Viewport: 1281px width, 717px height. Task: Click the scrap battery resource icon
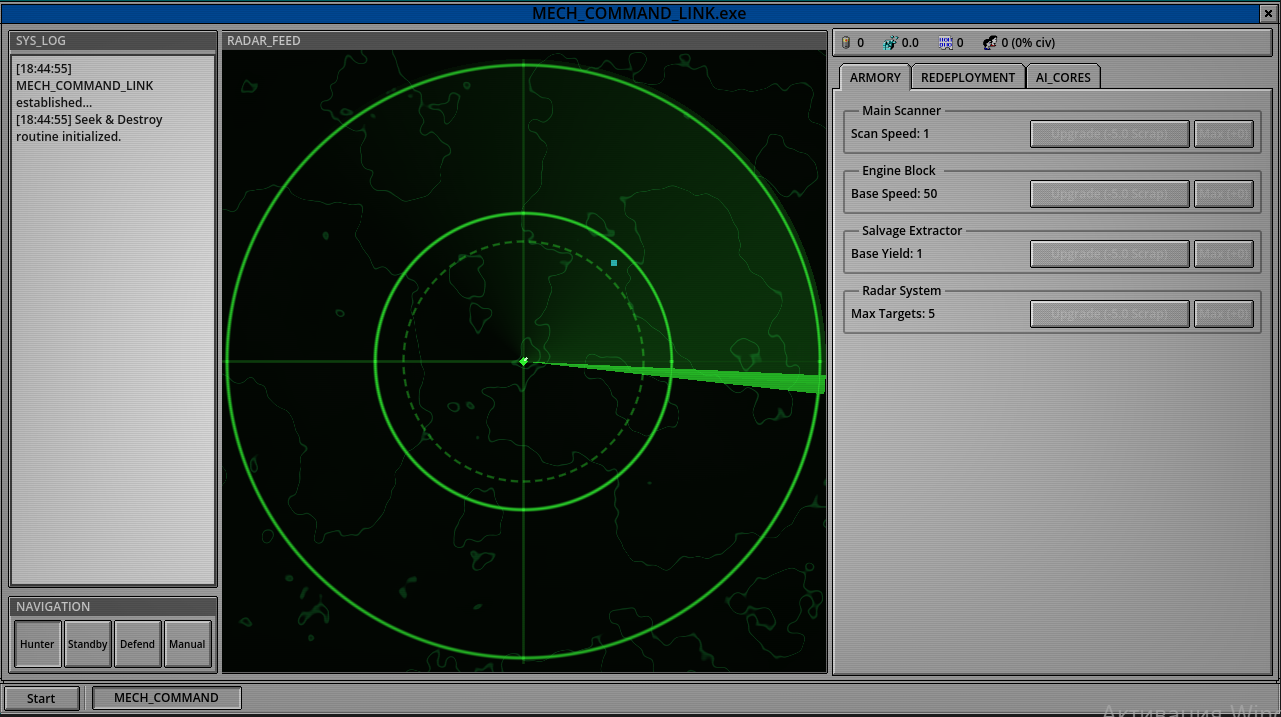pos(846,43)
